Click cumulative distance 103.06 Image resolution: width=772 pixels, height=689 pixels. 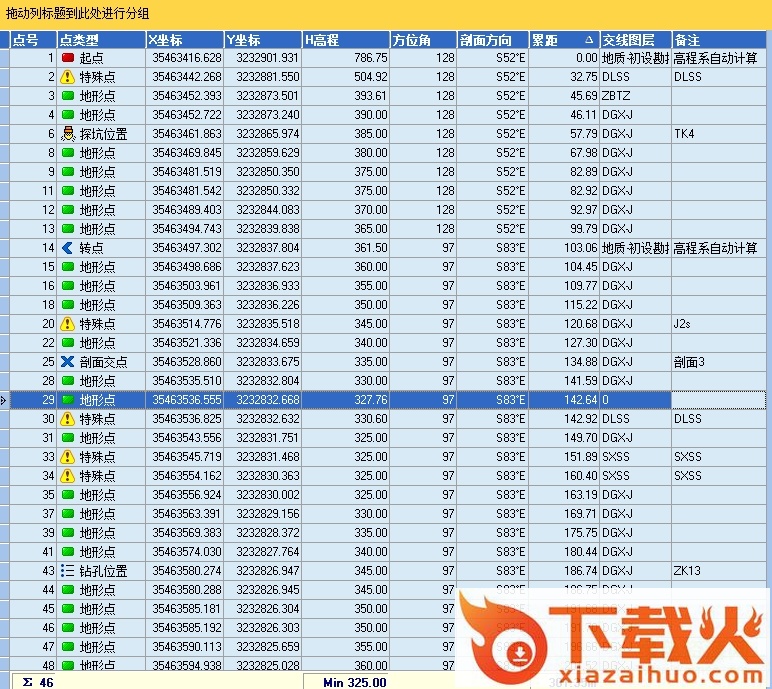click(564, 248)
